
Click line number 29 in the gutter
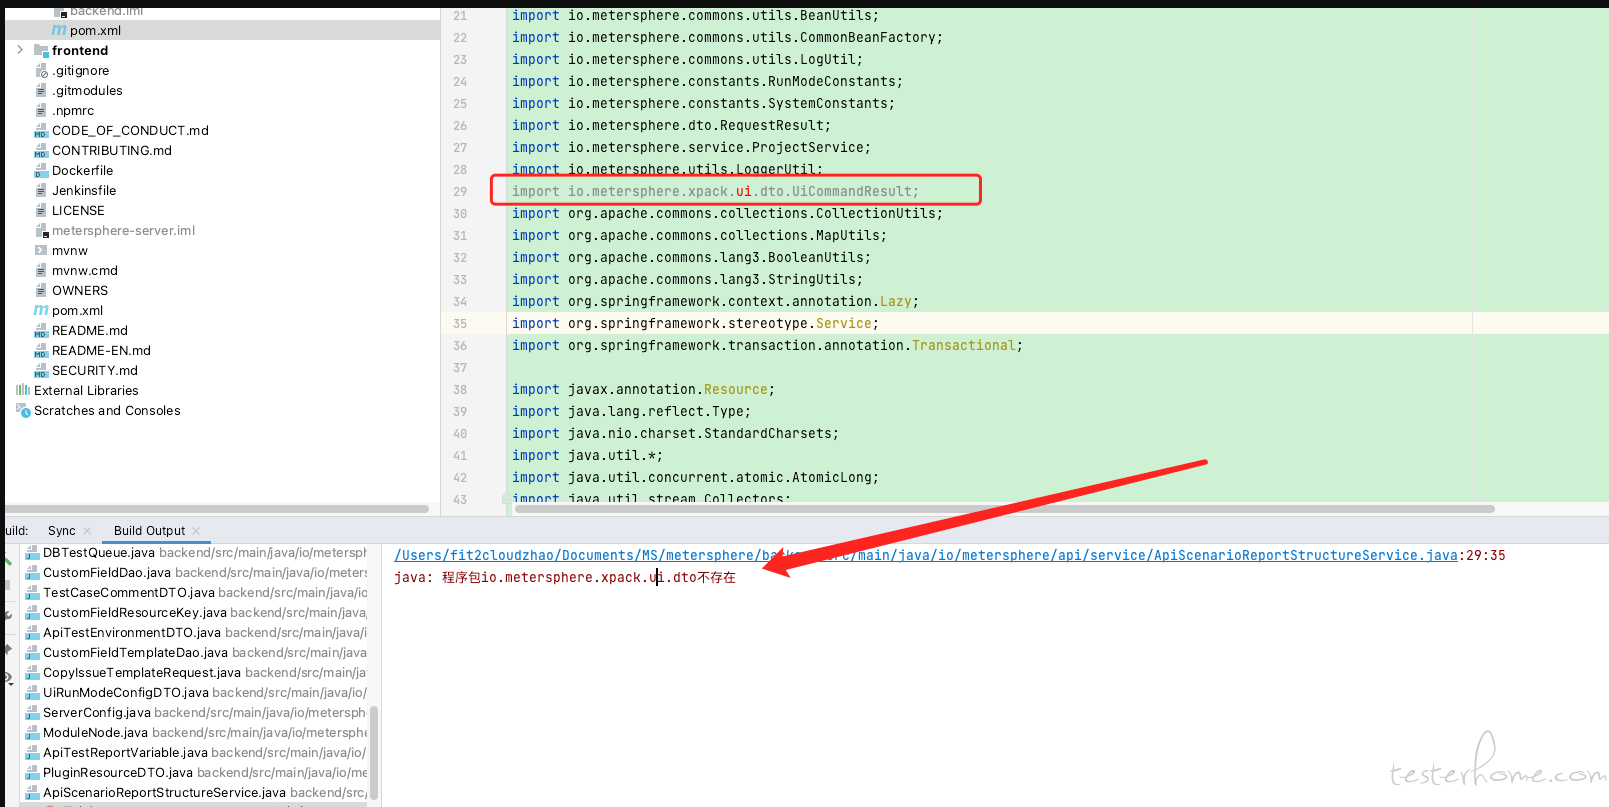click(x=460, y=192)
